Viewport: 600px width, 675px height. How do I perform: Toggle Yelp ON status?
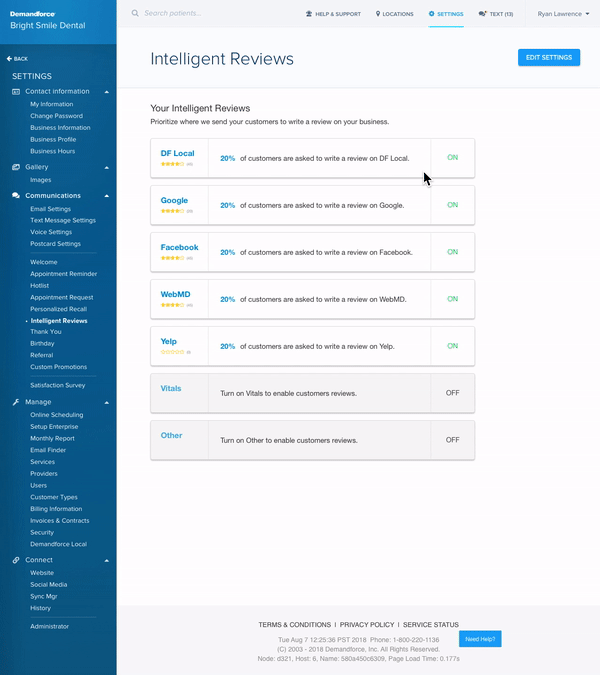click(452, 346)
